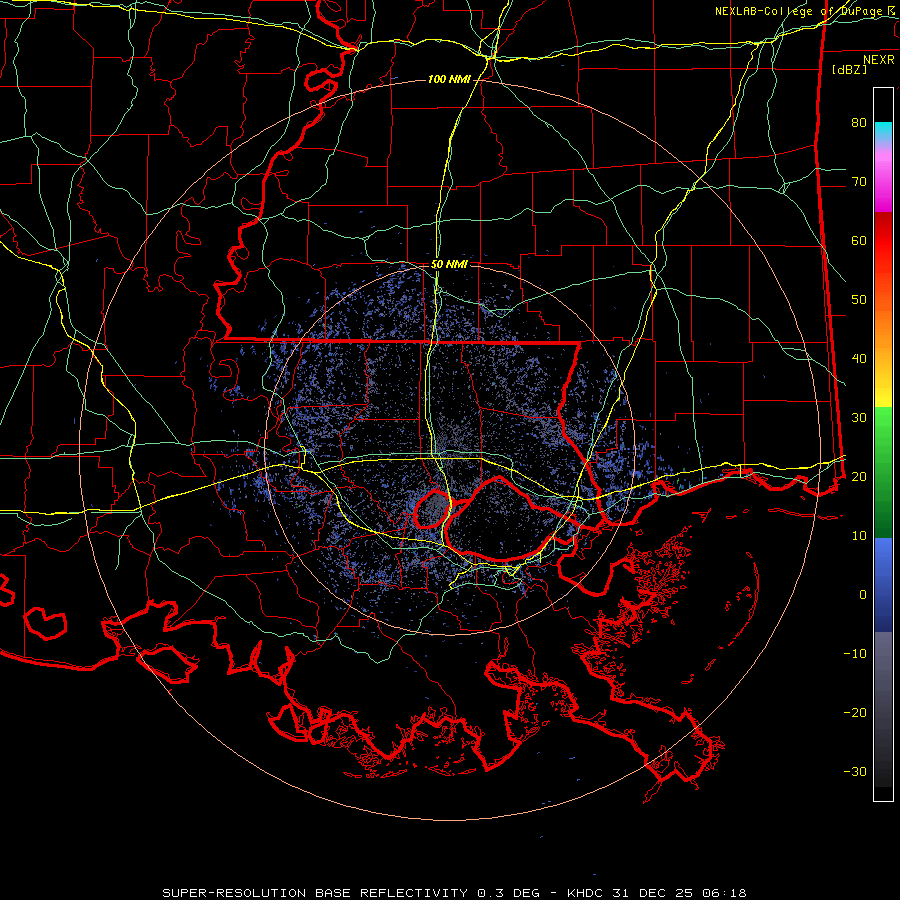Click the 60 dBZ scale label
Viewport: 900px width, 900px height.
(859, 240)
